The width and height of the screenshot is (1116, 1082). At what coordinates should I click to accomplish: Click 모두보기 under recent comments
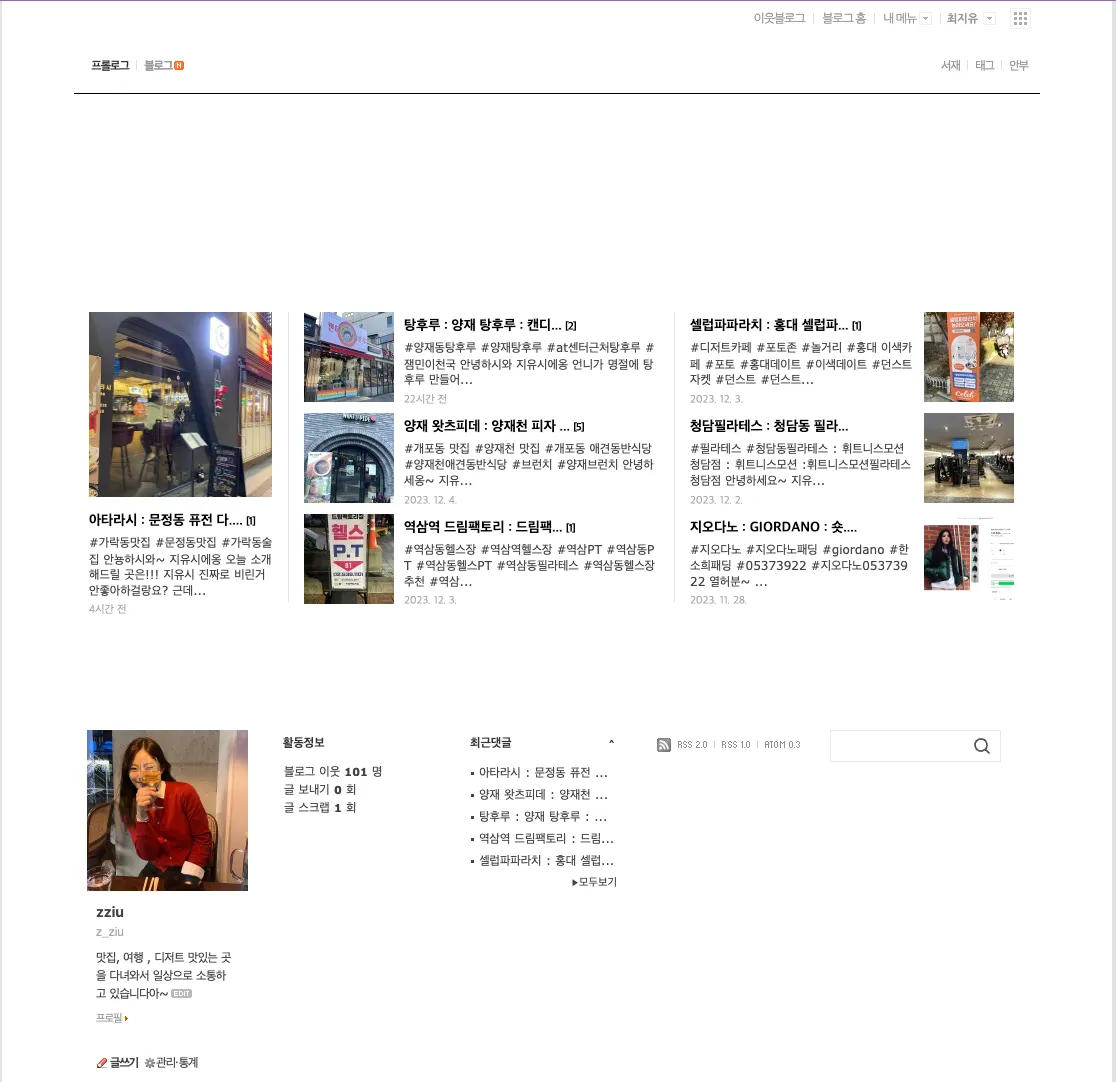(x=594, y=882)
